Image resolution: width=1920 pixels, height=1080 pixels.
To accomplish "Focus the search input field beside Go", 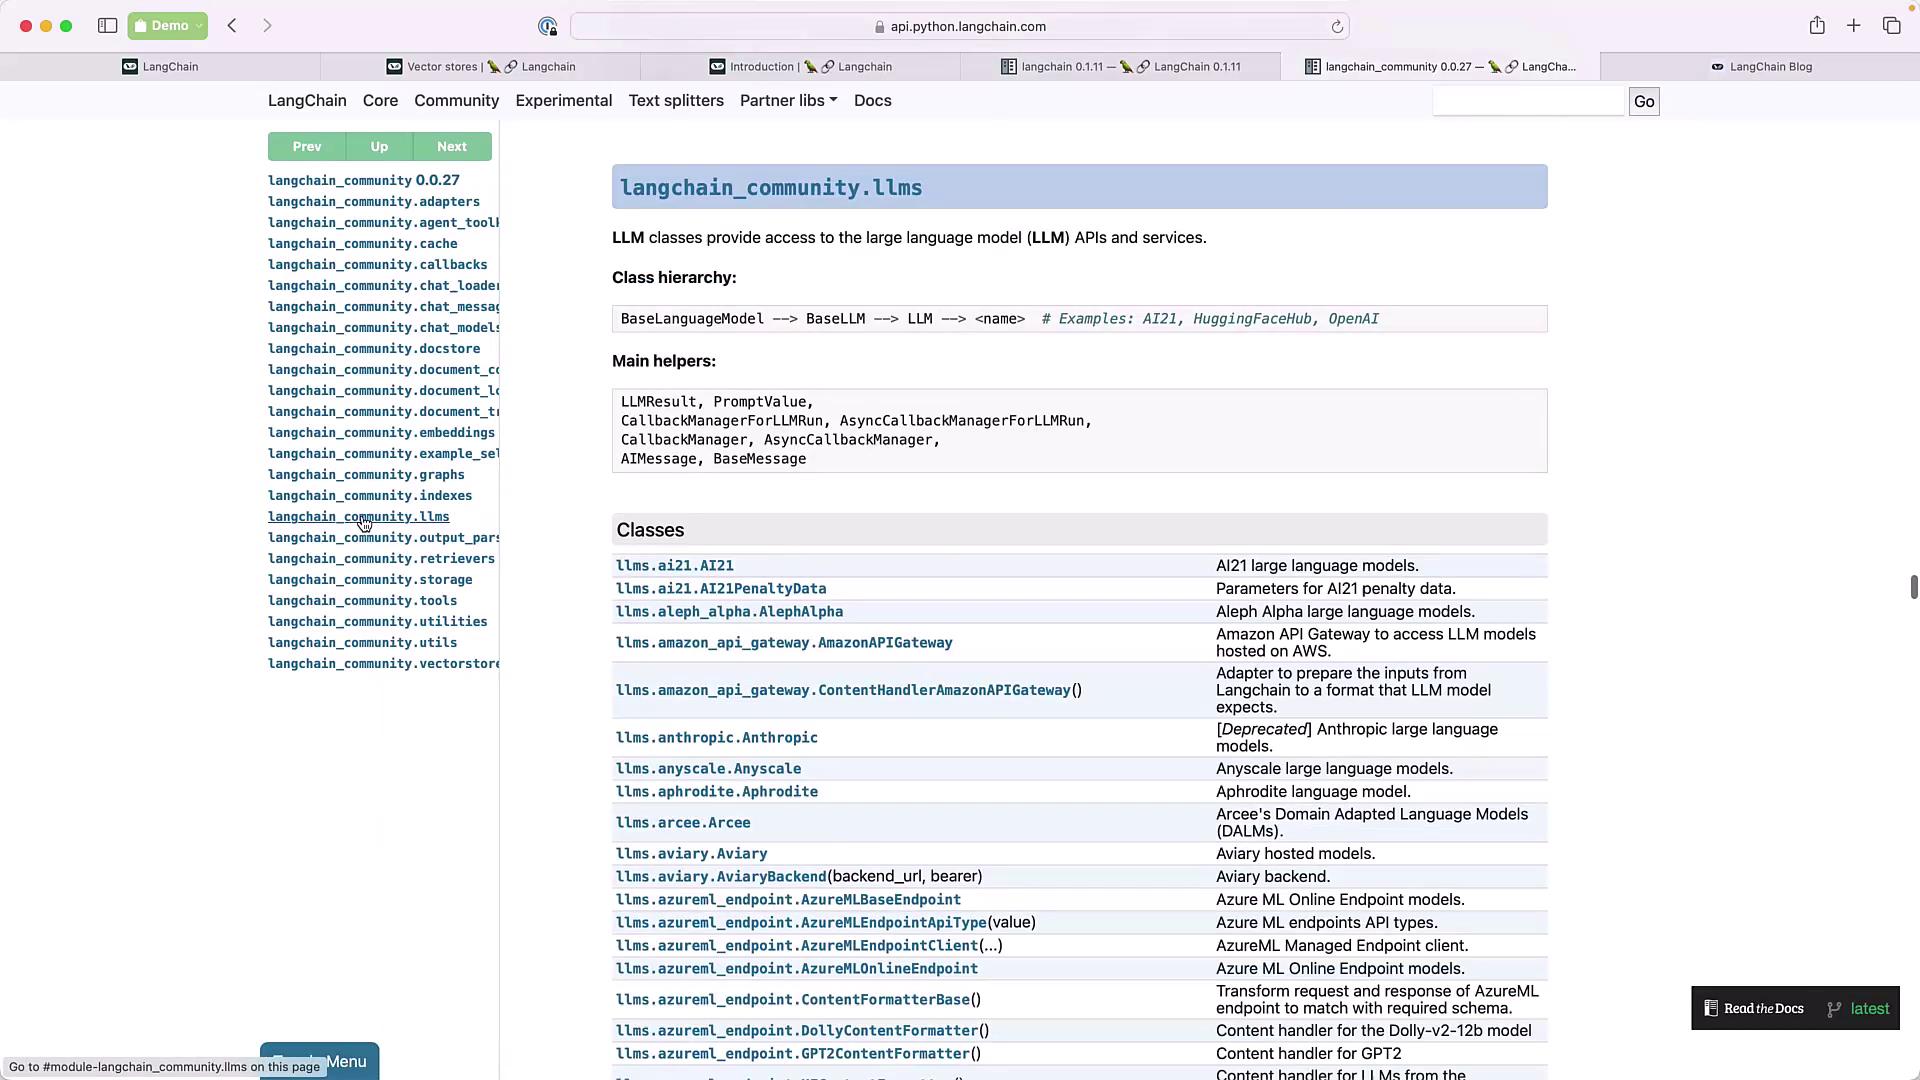I will [x=1528, y=102].
